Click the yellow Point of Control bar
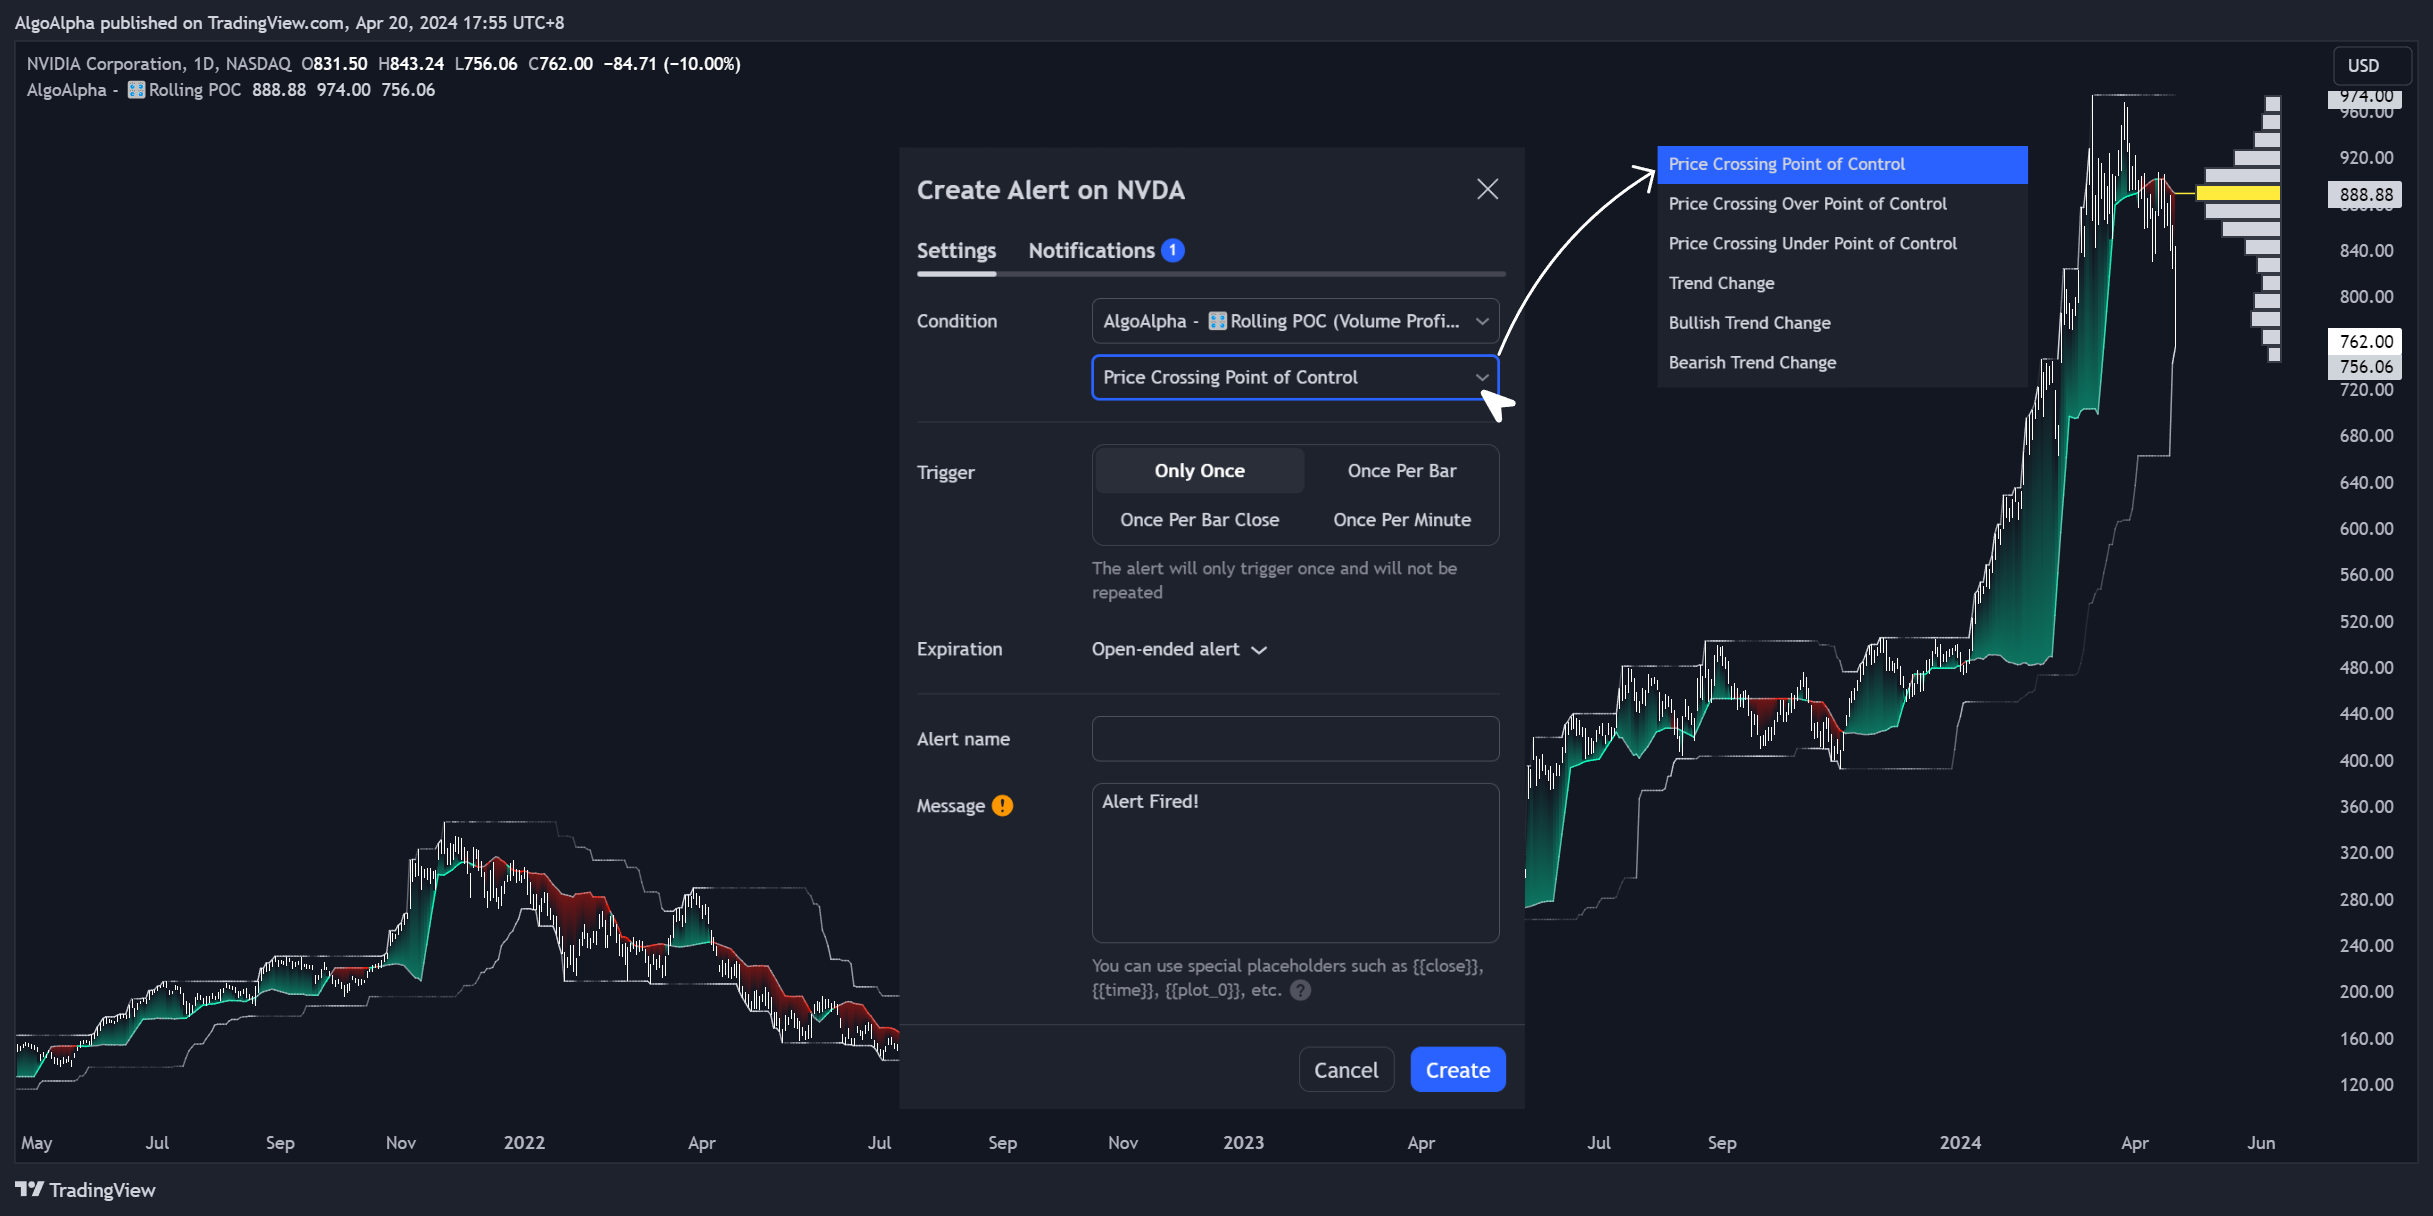This screenshot has height=1216, width=2433. [2237, 193]
